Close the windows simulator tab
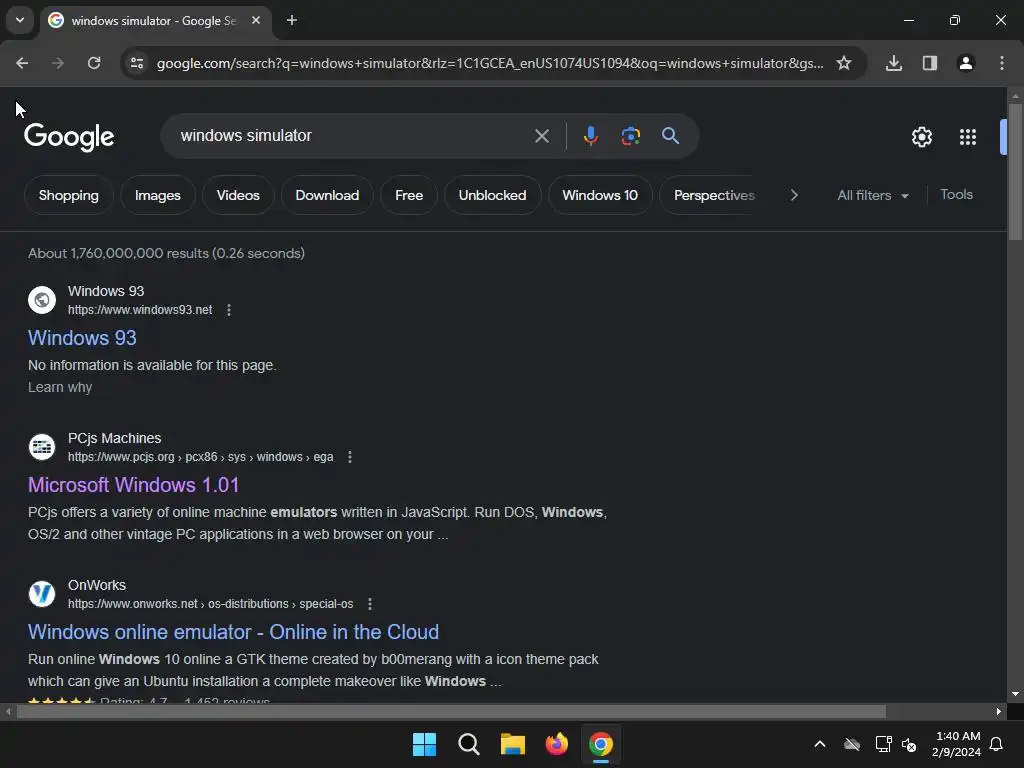This screenshot has width=1024, height=768. point(256,20)
